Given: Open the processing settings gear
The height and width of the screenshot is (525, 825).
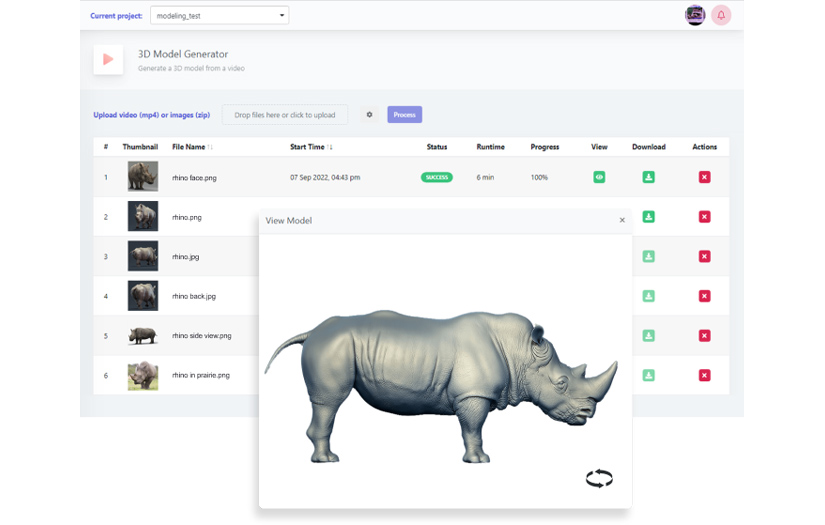Looking at the screenshot, I should (369, 115).
